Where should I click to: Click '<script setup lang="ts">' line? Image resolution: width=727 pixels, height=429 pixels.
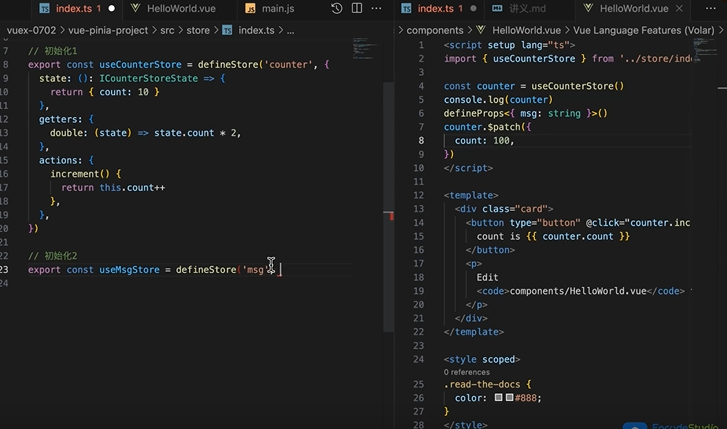509,45
